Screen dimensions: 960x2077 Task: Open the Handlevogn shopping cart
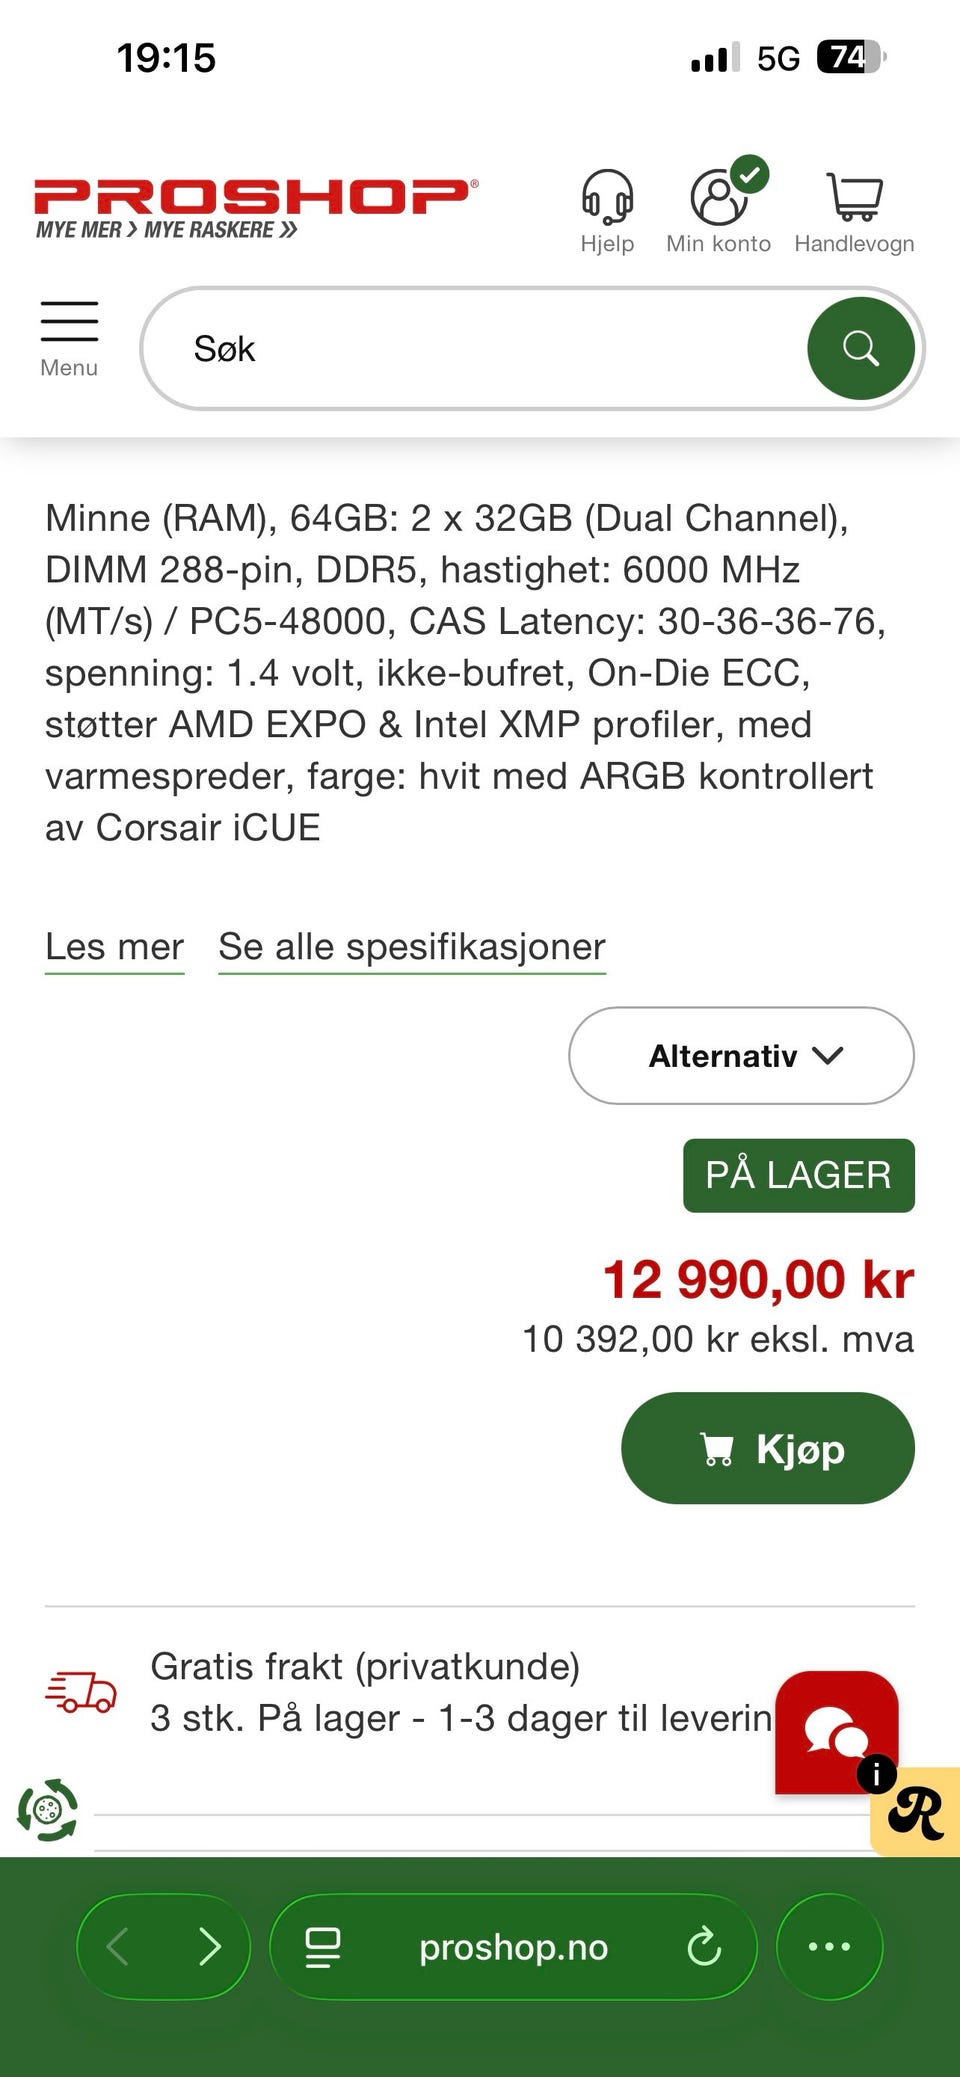[854, 197]
